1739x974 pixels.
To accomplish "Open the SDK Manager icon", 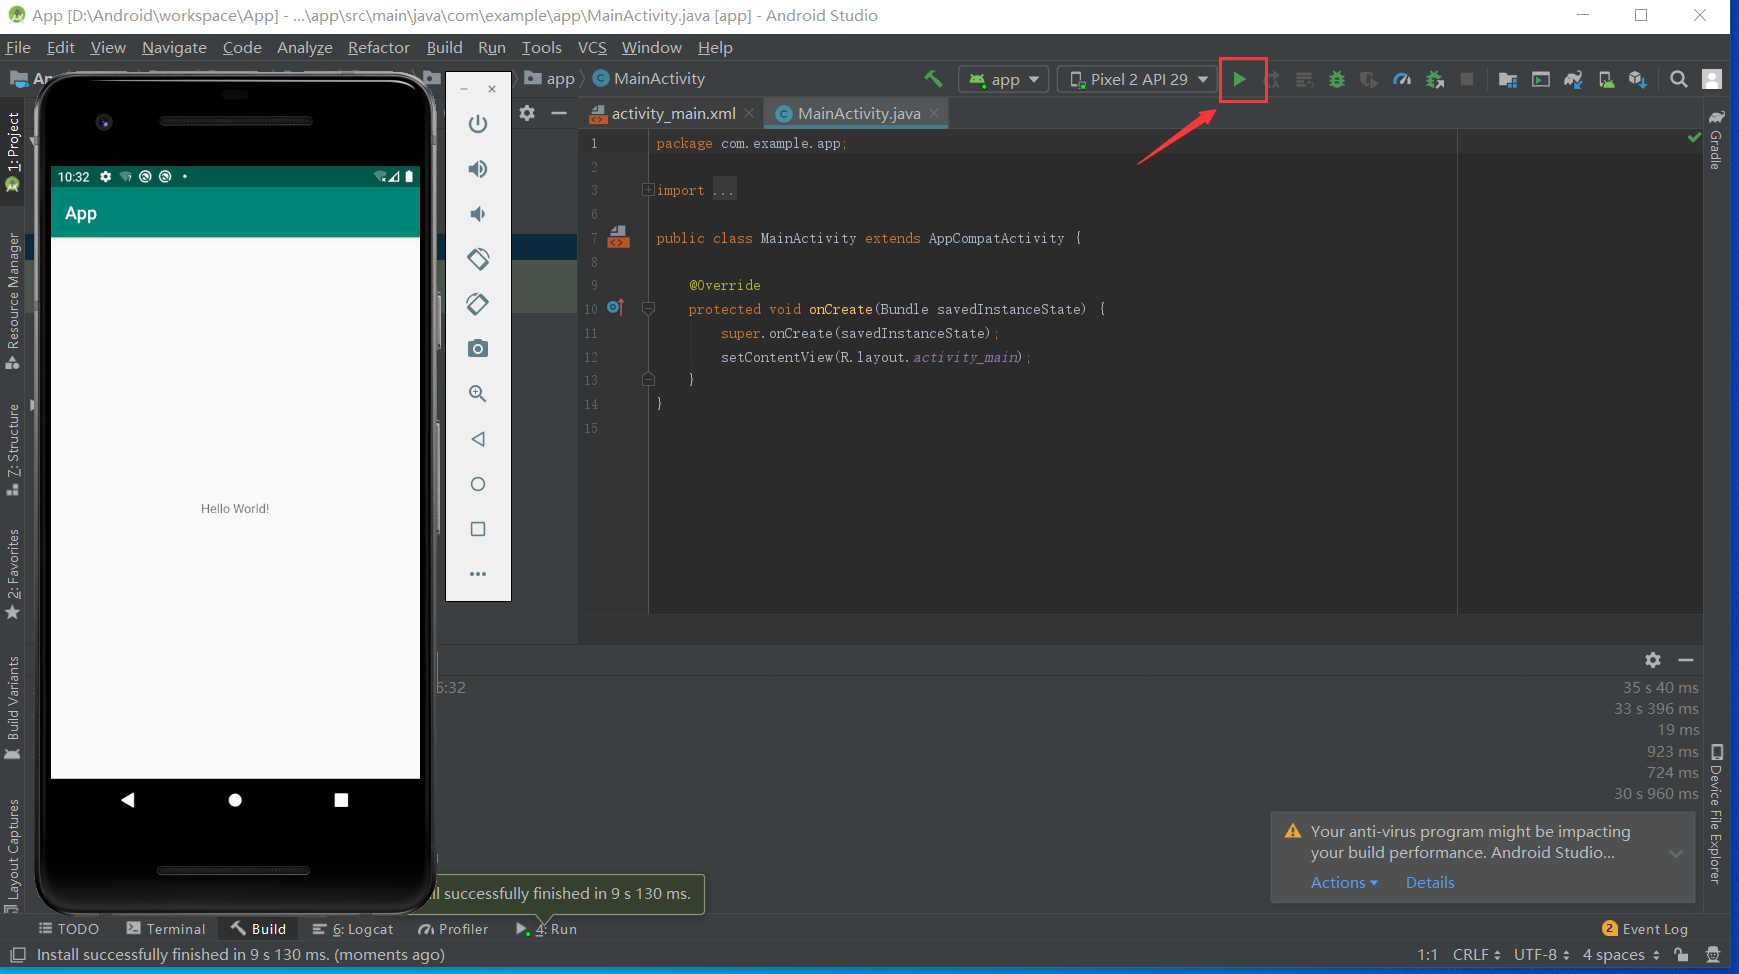I will 1638,79.
